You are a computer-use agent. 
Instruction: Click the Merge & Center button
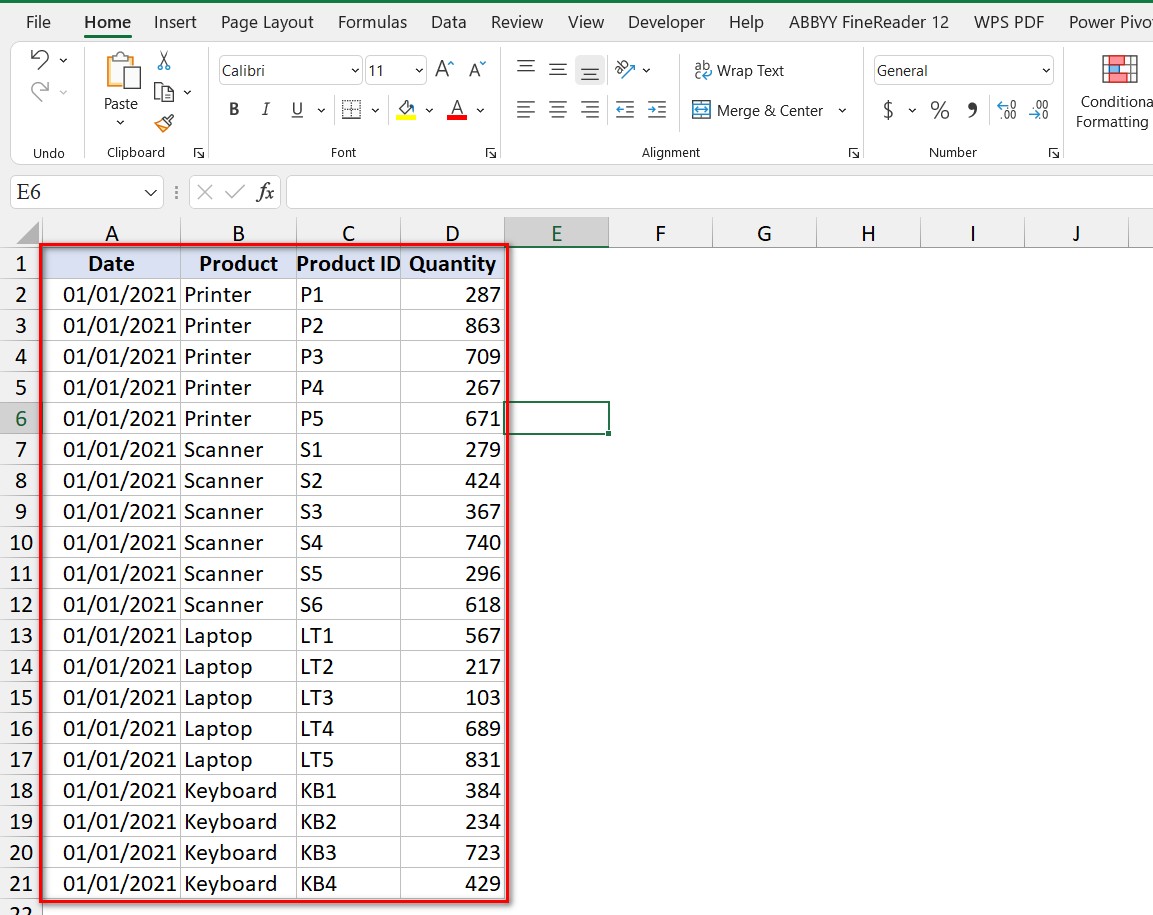[x=759, y=111]
